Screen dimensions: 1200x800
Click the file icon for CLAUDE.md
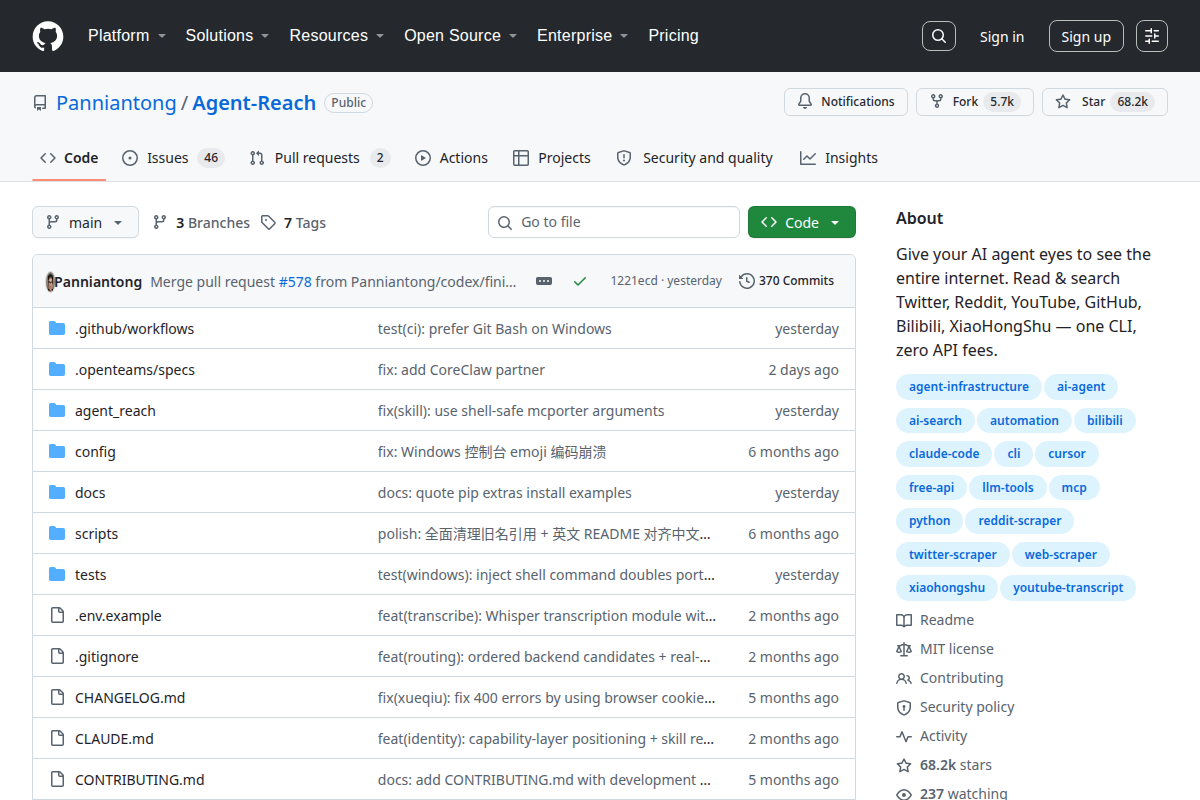point(57,739)
